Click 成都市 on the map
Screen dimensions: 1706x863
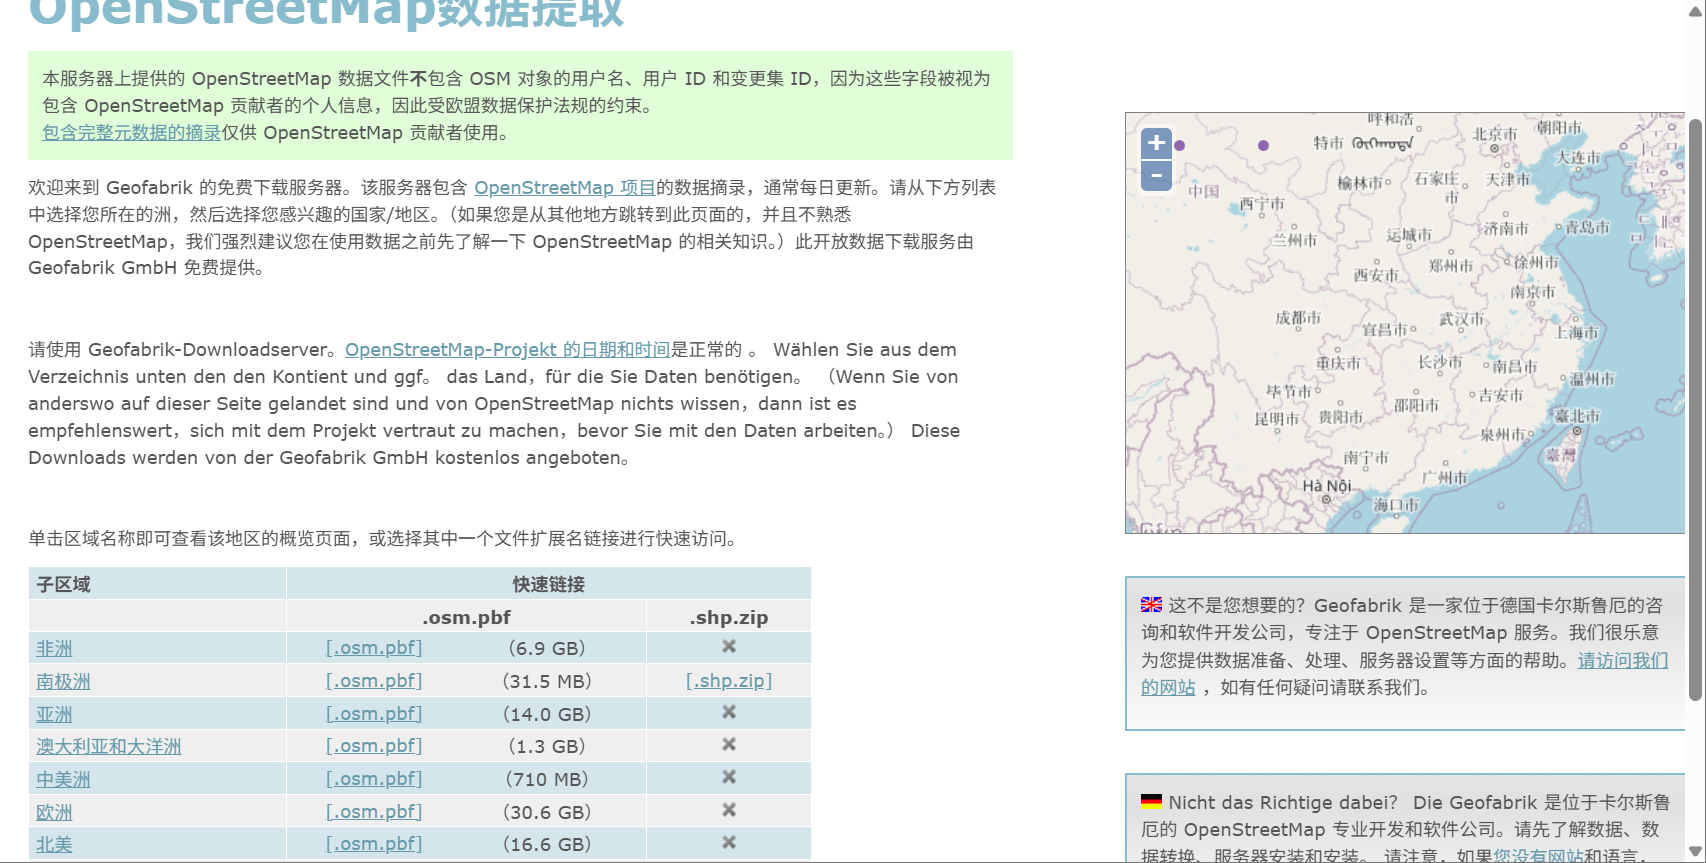1298,318
